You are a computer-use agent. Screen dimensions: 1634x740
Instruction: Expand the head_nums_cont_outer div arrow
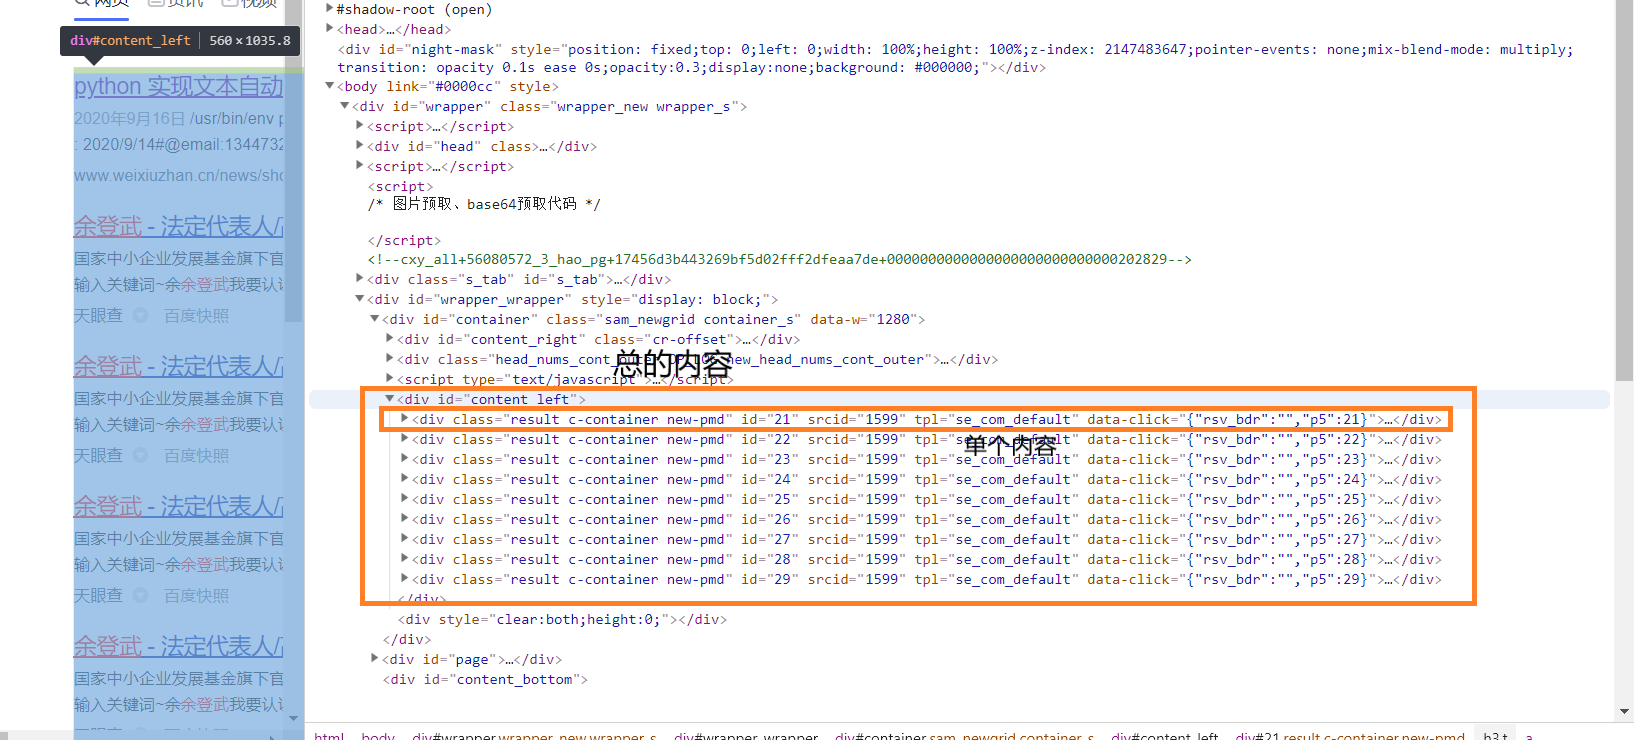click(389, 358)
